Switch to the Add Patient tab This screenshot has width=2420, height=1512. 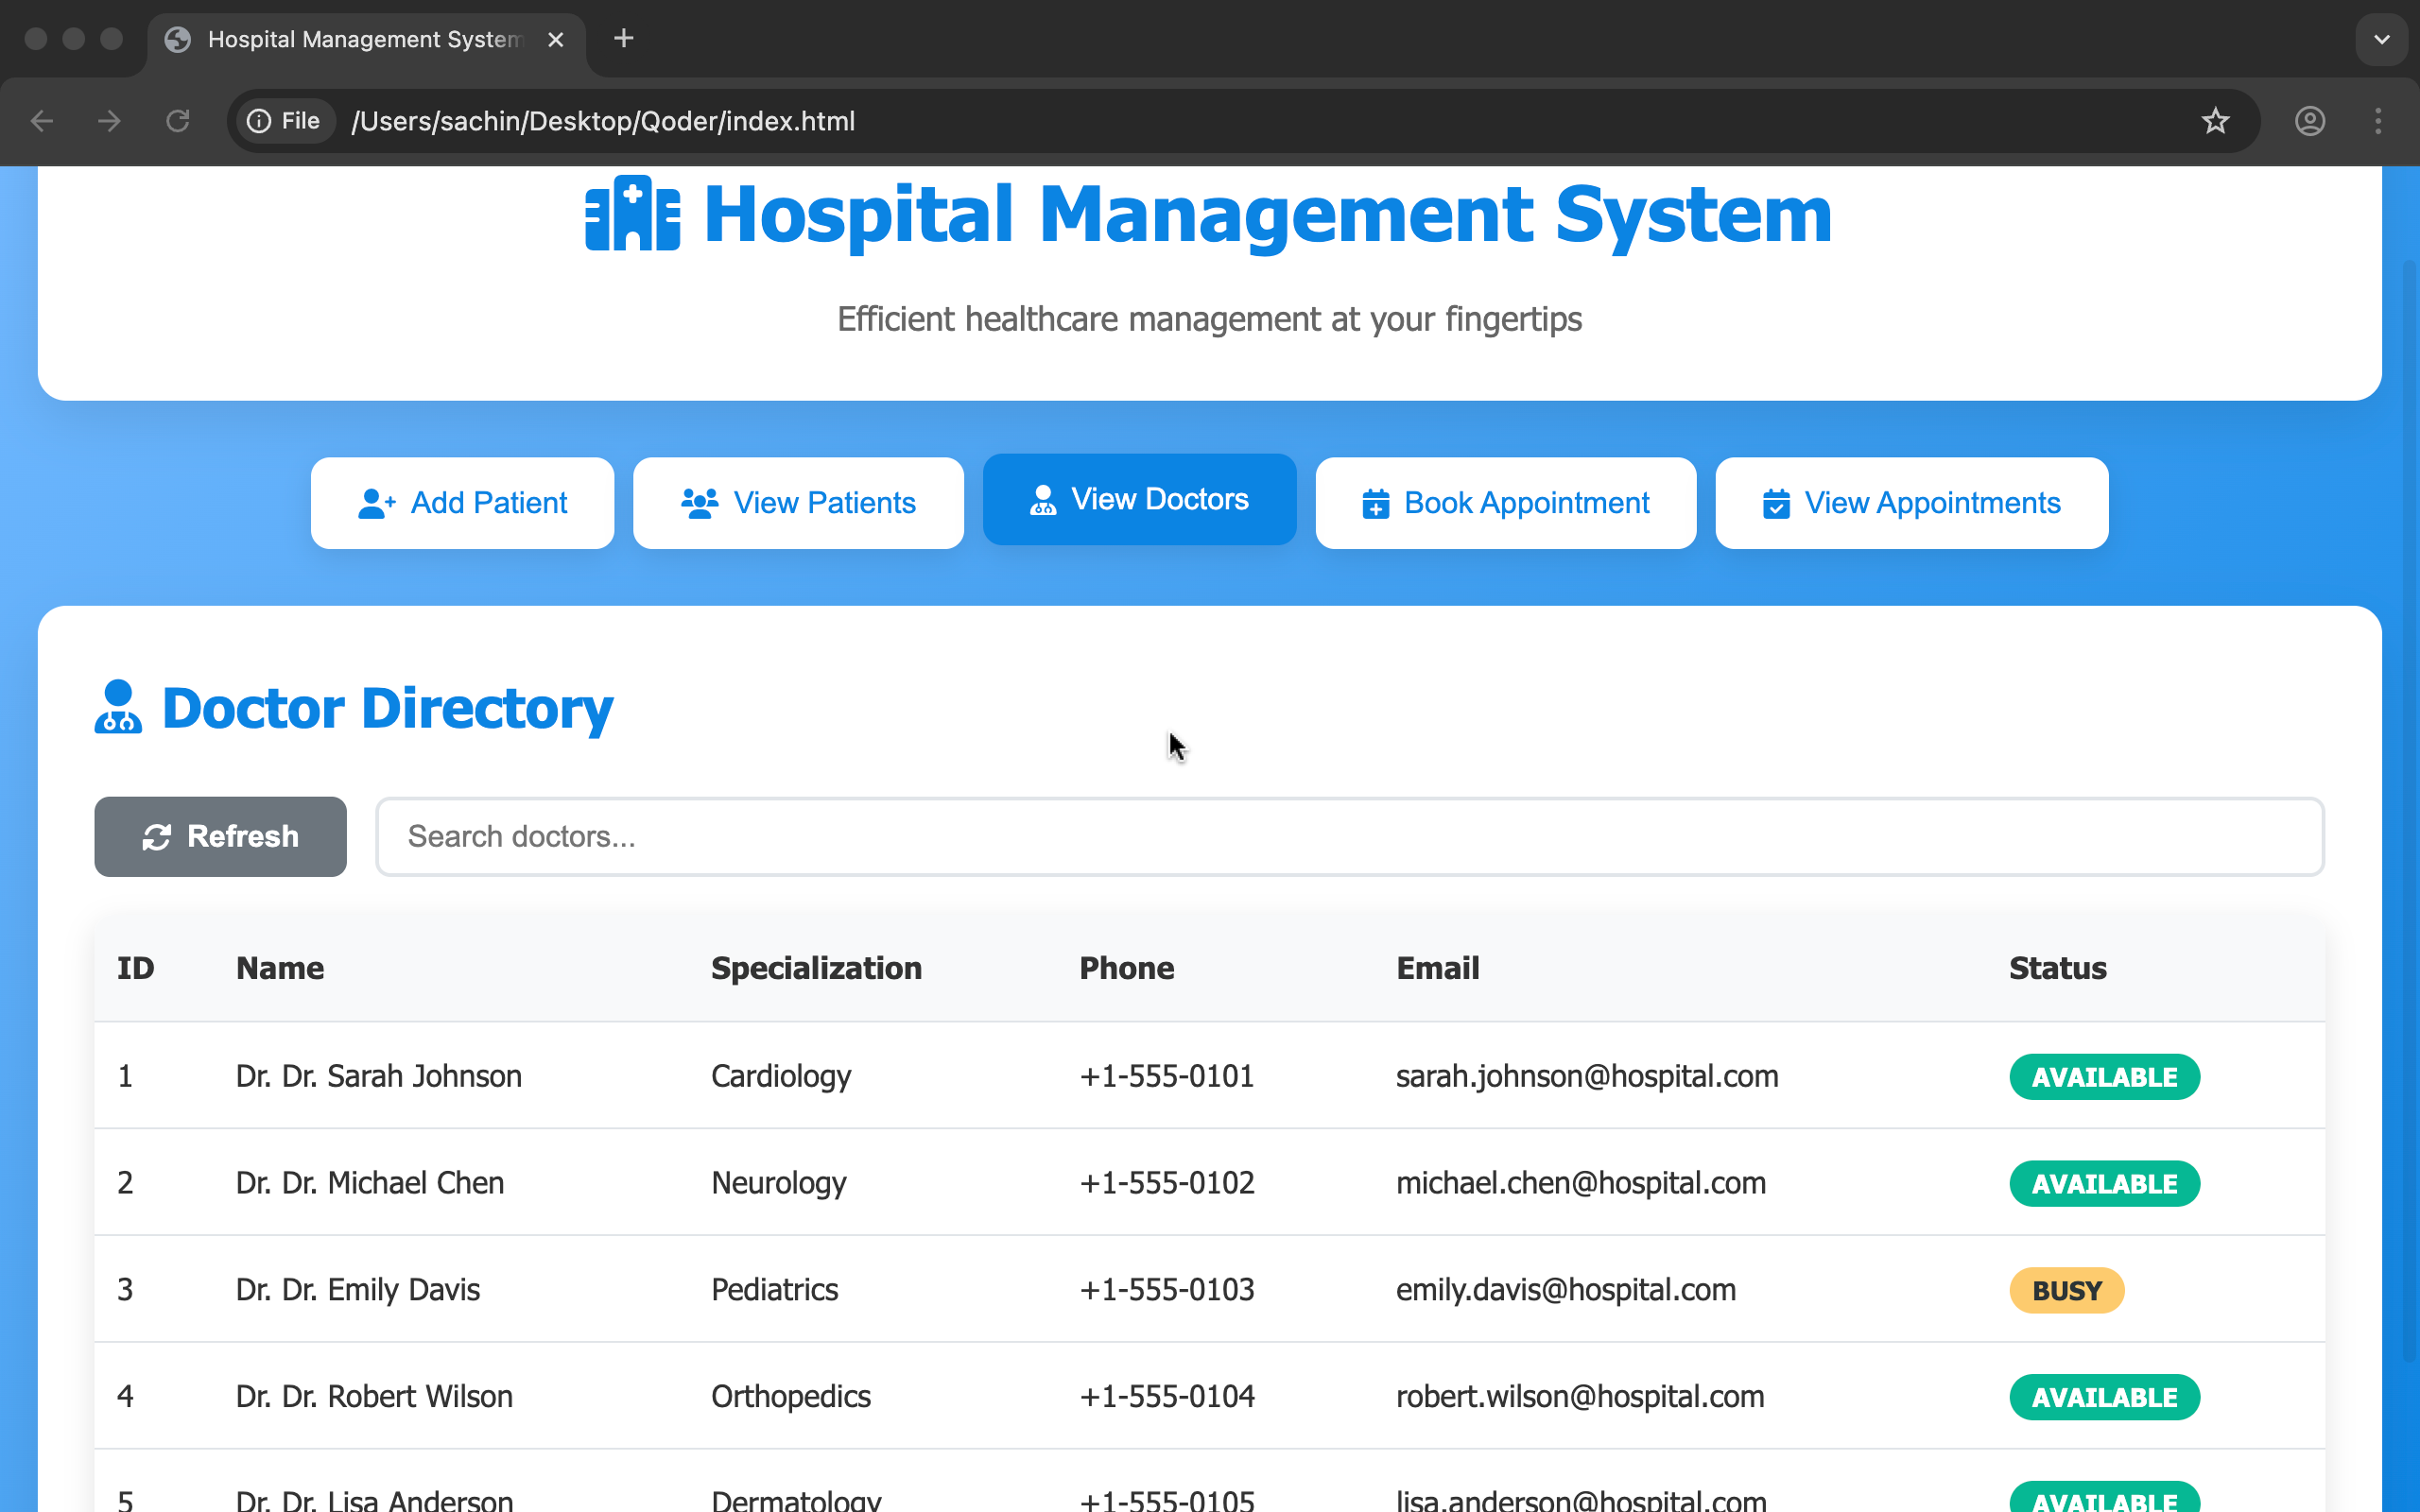pyautogui.click(x=462, y=503)
